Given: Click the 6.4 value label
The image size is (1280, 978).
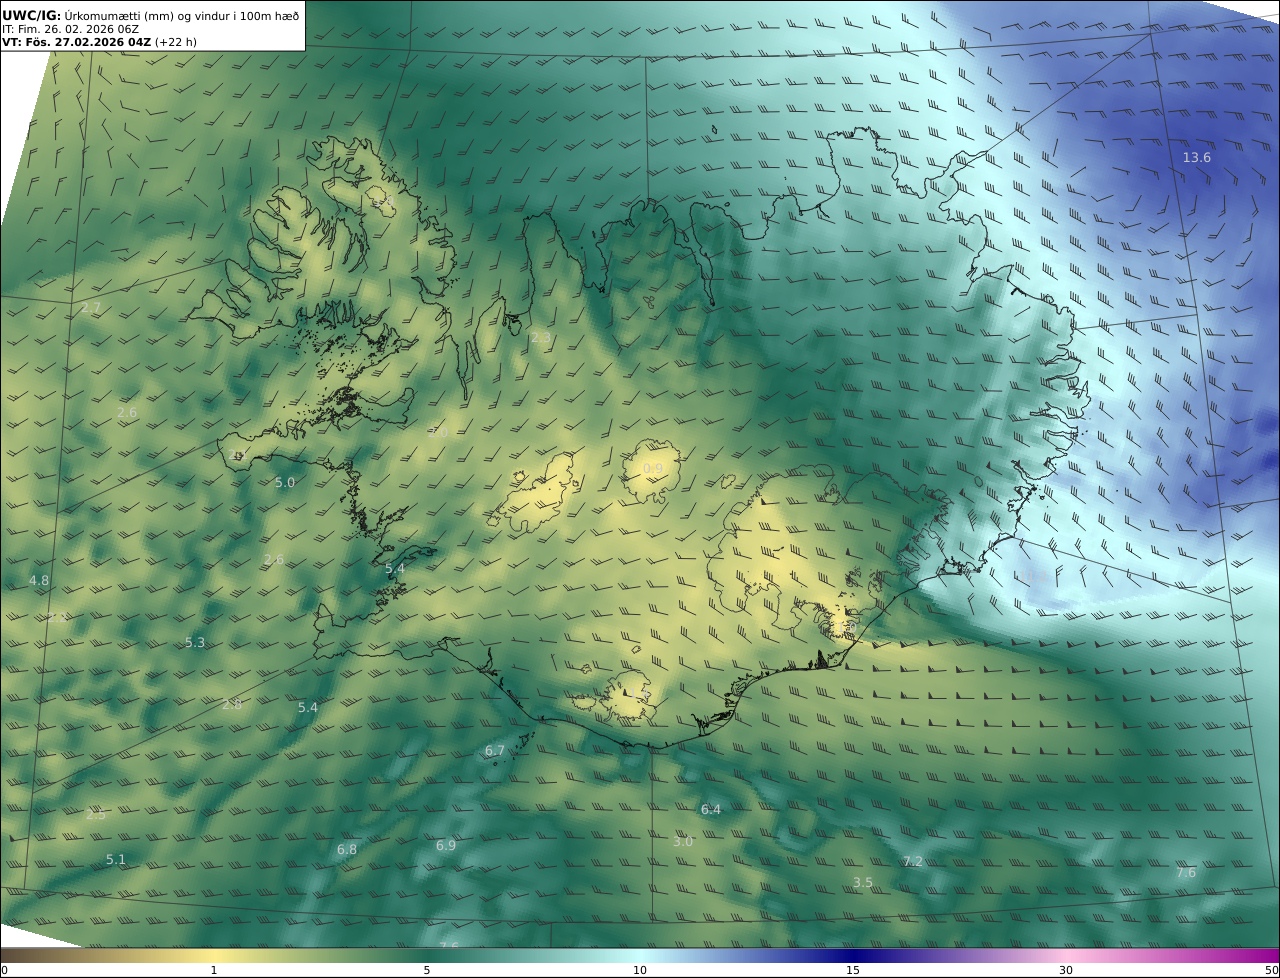Looking at the screenshot, I should [711, 809].
